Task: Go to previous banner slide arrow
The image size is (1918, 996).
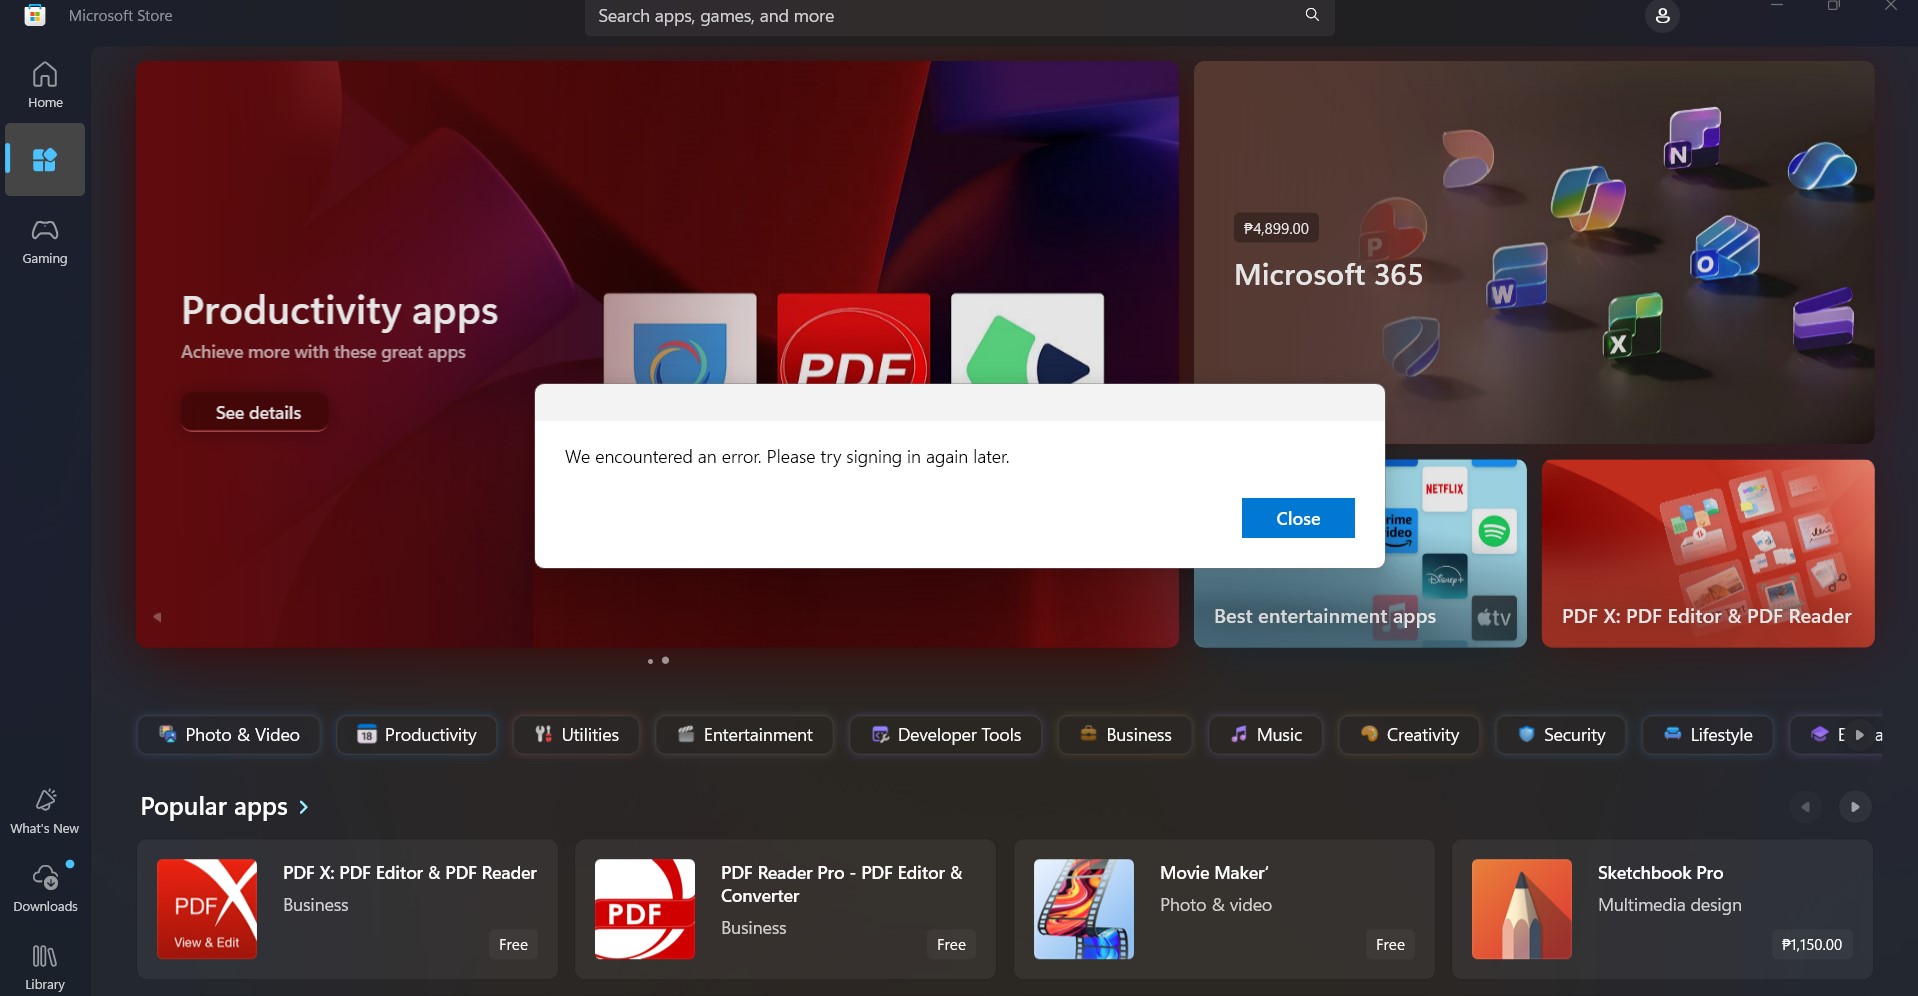Action: pos(157,617)
